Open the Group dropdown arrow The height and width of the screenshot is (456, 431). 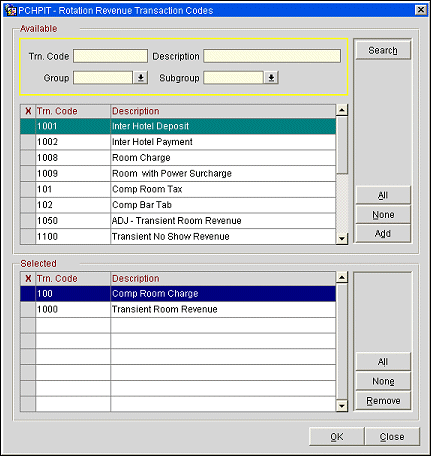coord(141,78)
